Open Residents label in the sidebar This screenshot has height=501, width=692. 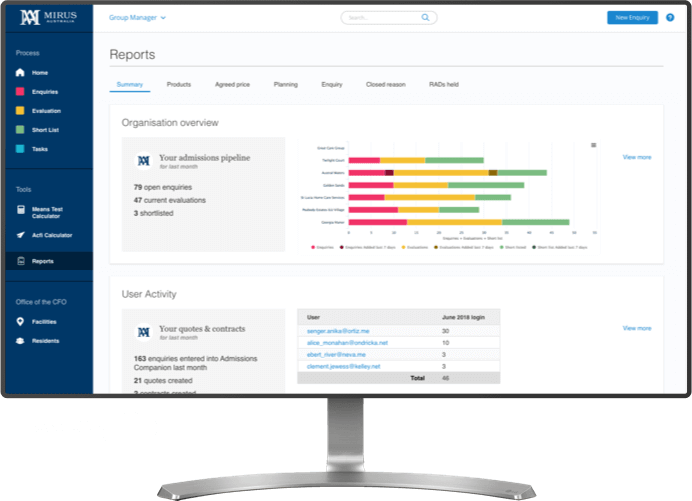click(x=45, y=341)
